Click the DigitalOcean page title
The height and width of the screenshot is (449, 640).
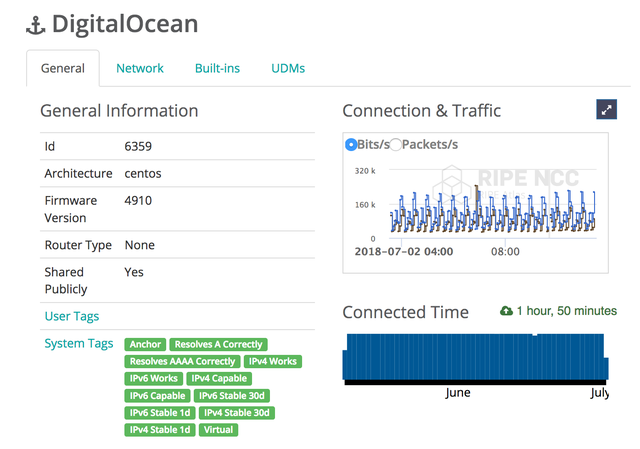[x=125, y=24]
